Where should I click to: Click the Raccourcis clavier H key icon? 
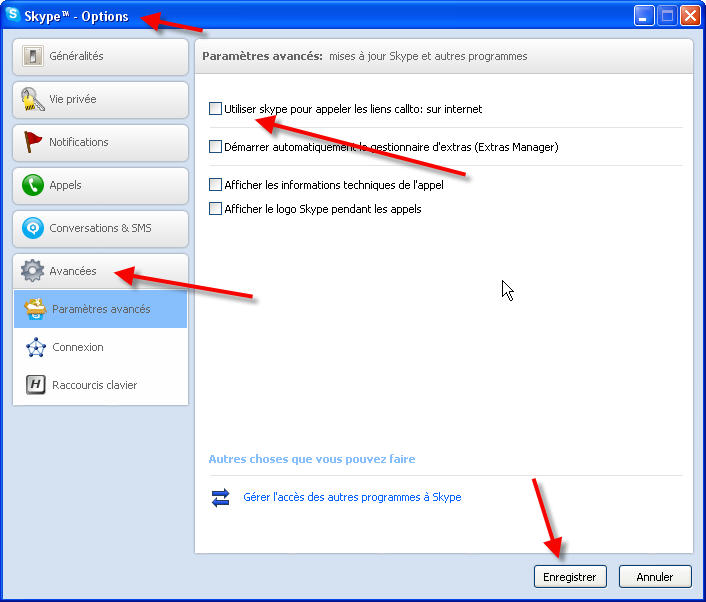coord(36,385)
